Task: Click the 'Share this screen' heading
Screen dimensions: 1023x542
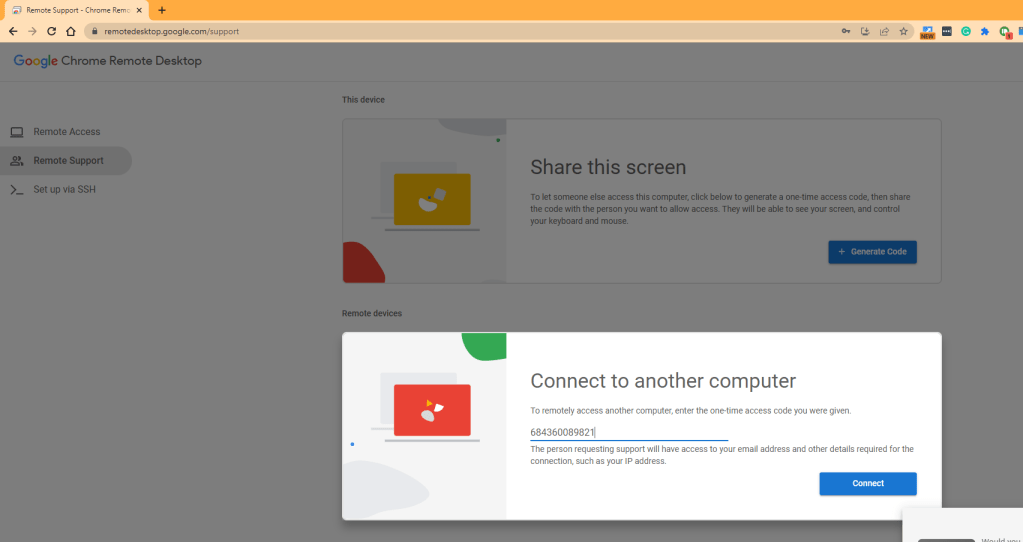Action: pyautogui.click(x=608, y=167)
